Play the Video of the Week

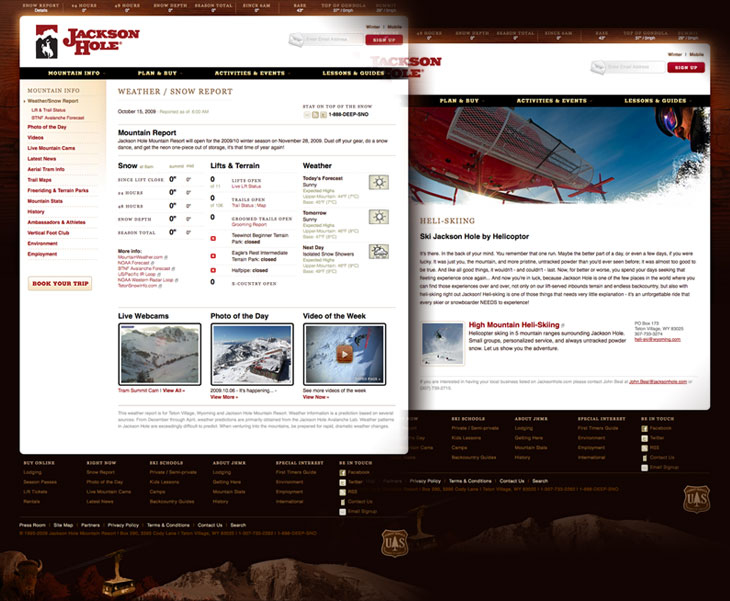345,354
